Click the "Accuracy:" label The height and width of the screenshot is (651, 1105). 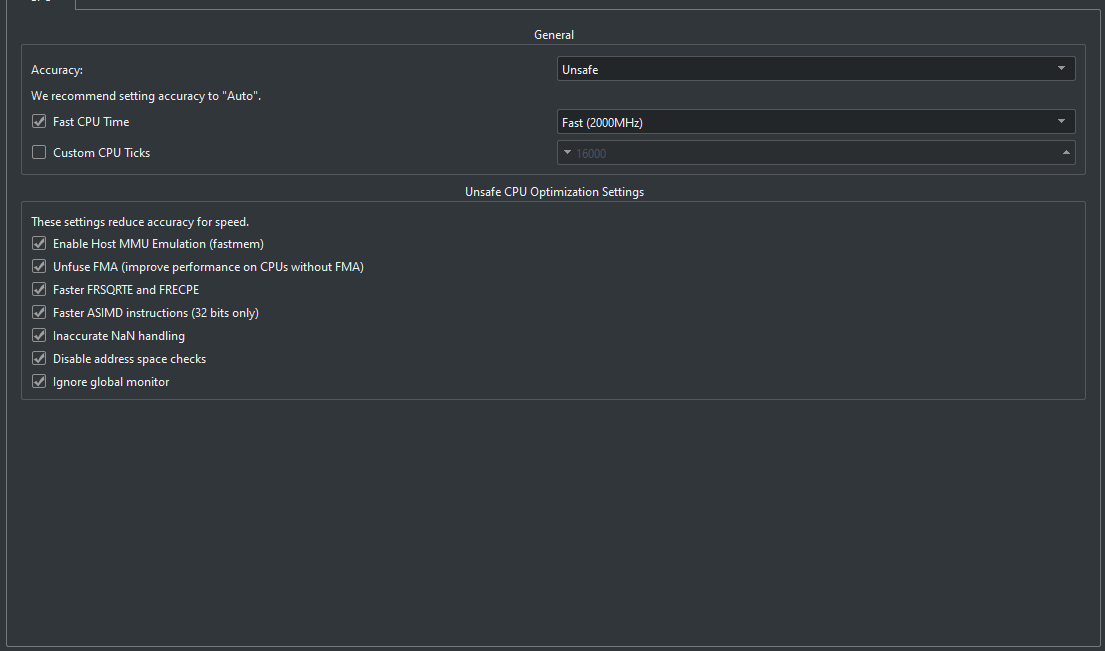point(57,70)
